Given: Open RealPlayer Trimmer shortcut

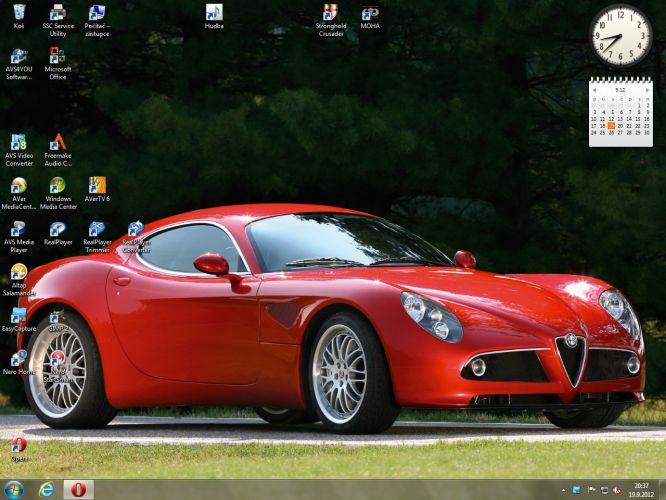Looking at the screenshot, I should [x=97, y=237].
